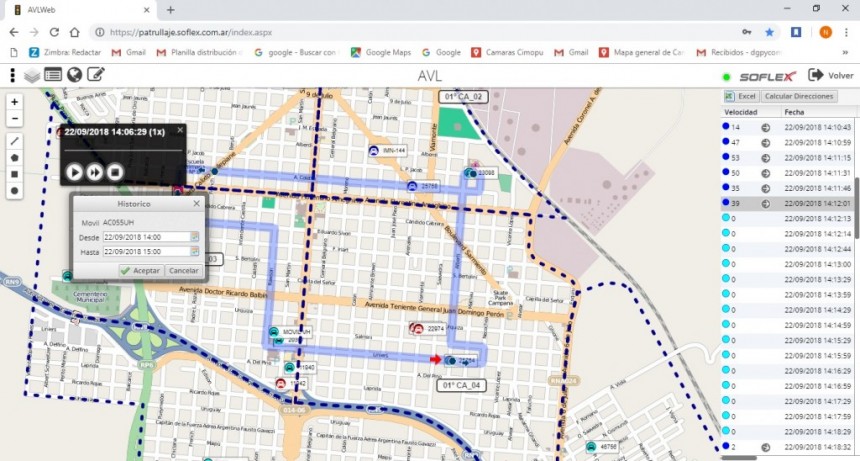
Task: Click direction arrow for highlighted 14:12:01 row
Action: (x=765, y=203)
